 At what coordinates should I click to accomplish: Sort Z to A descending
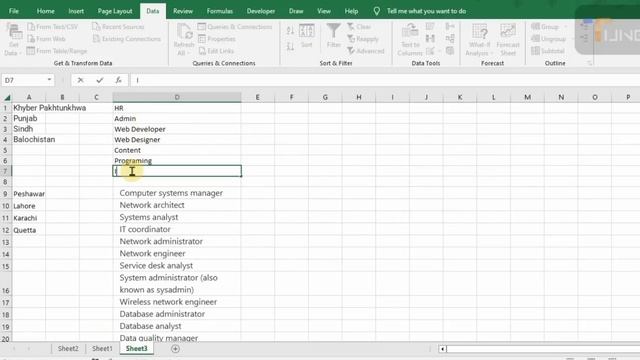(290, 47)
